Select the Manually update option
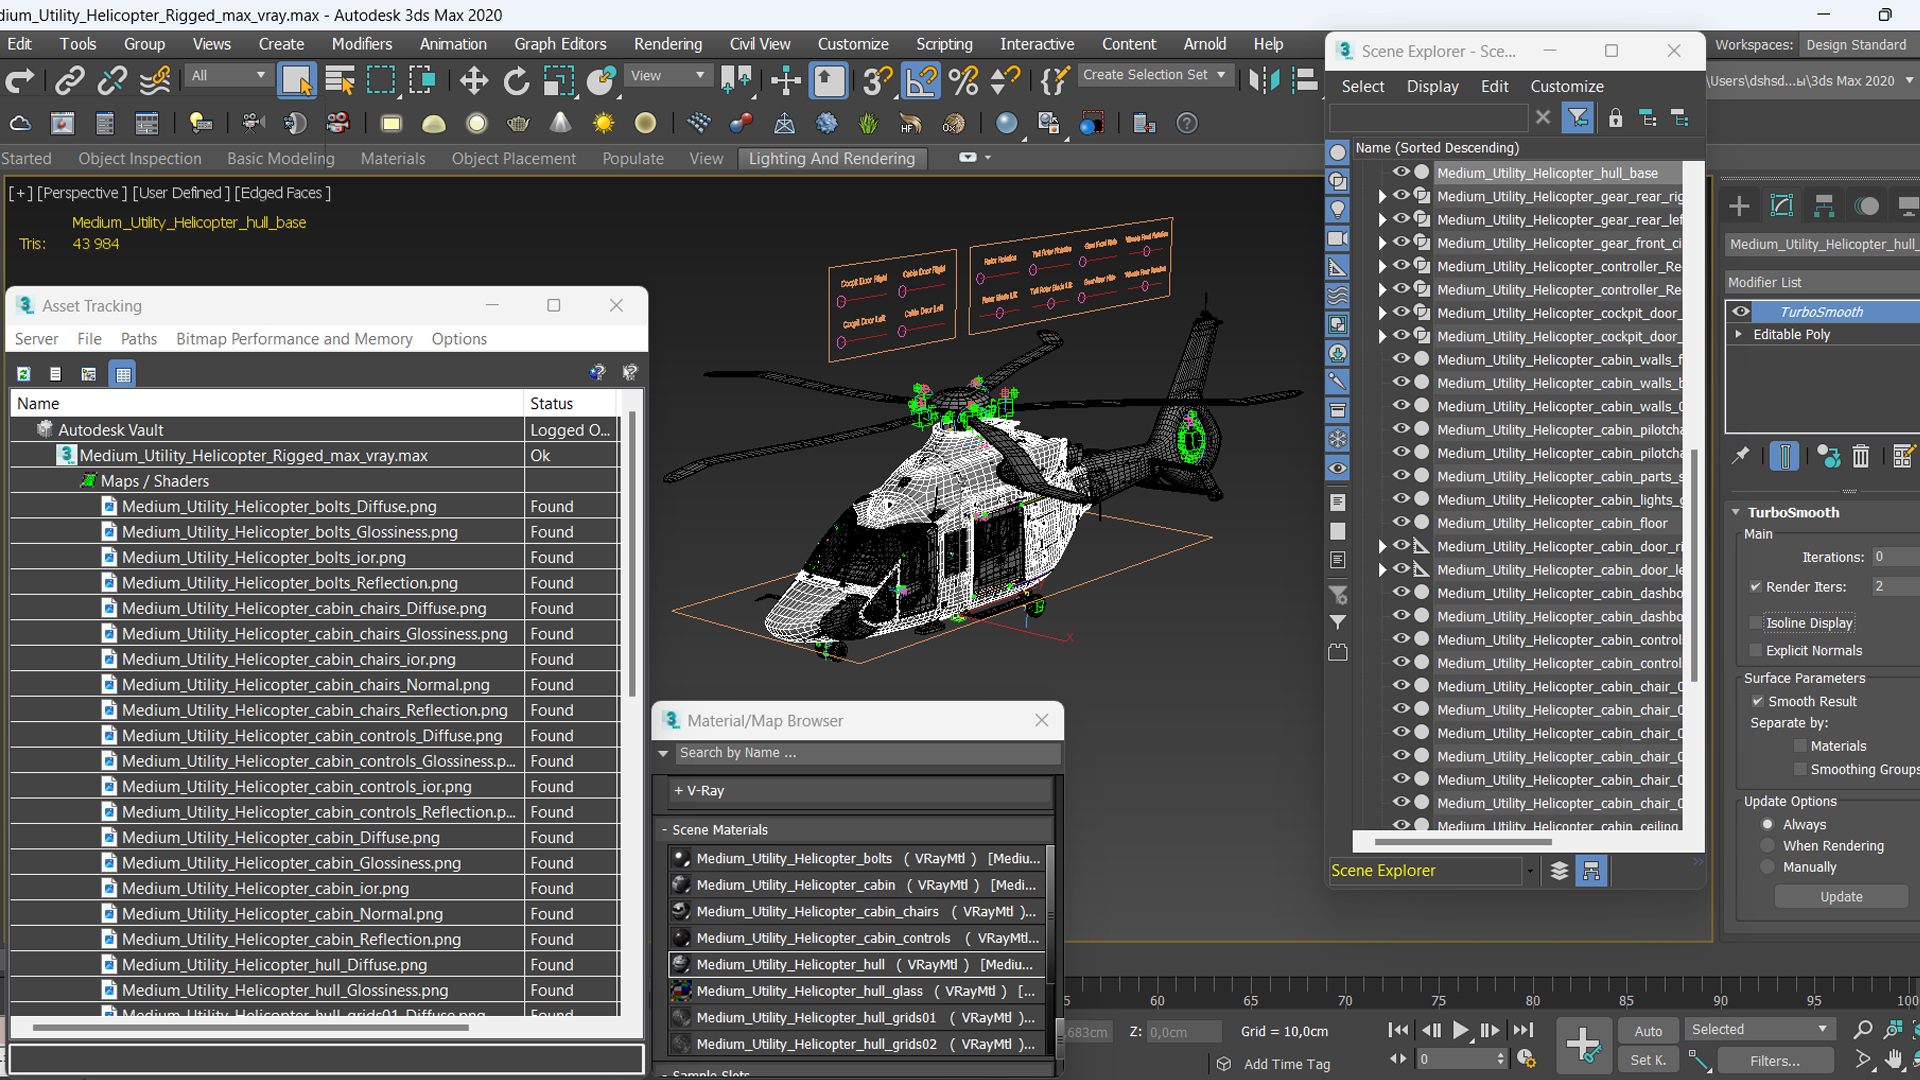Screen dimensions: 1920x1080 click(1767, 867)
